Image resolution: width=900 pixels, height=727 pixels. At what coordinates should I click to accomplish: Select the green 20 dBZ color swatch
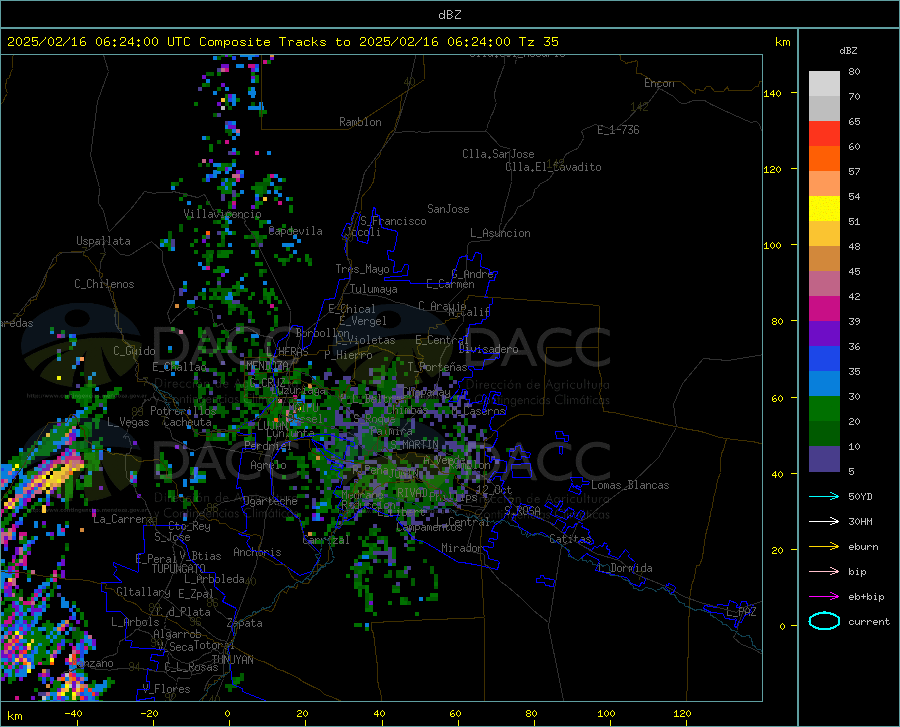[824, 409]
